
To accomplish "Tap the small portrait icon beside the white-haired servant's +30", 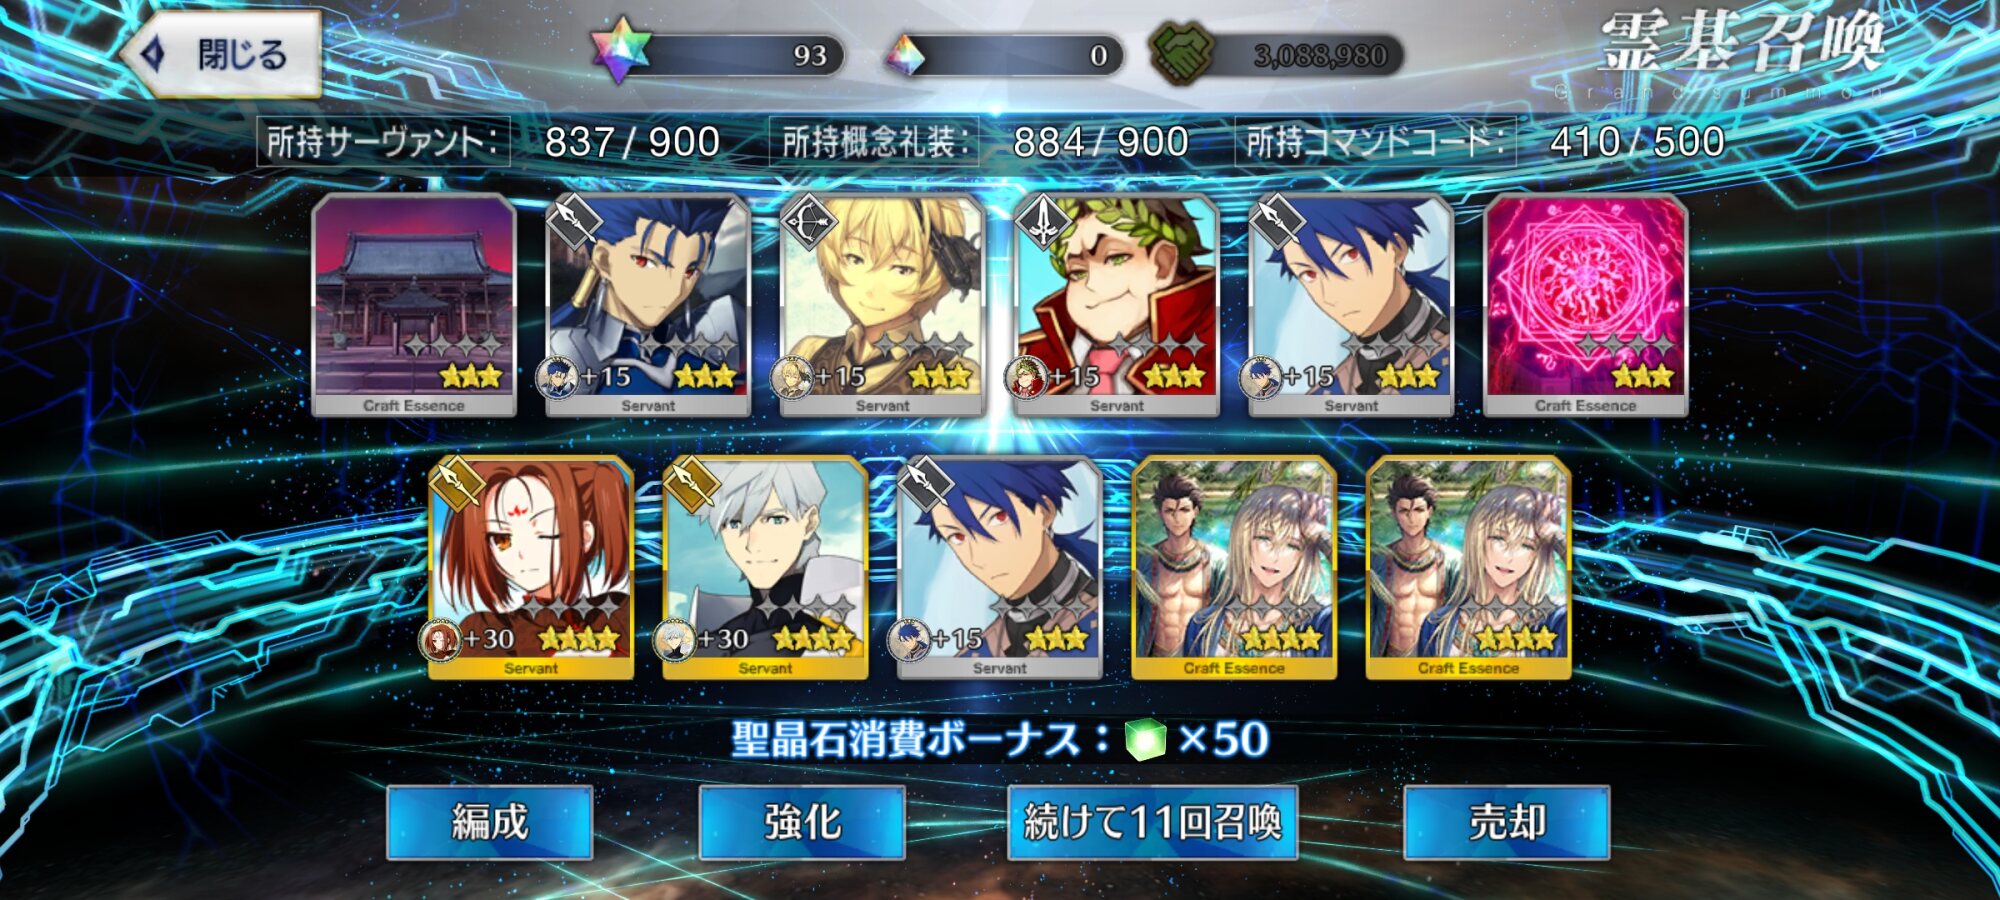I will point(674,640).
